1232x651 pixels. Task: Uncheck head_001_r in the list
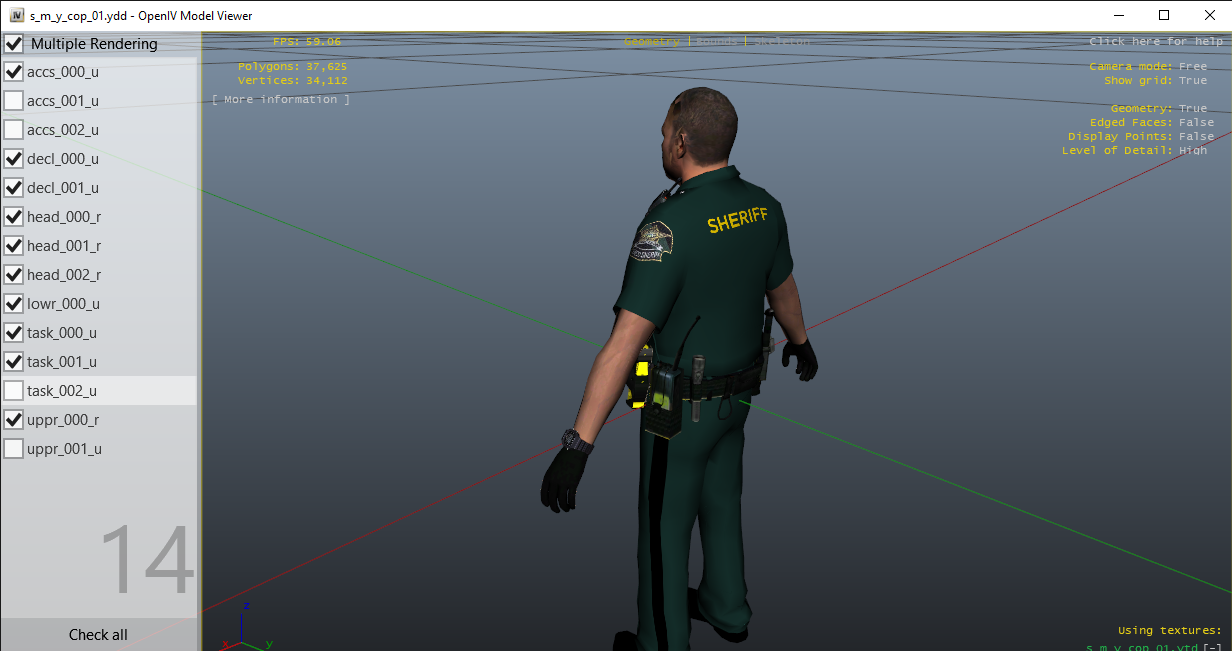(14, 246)
